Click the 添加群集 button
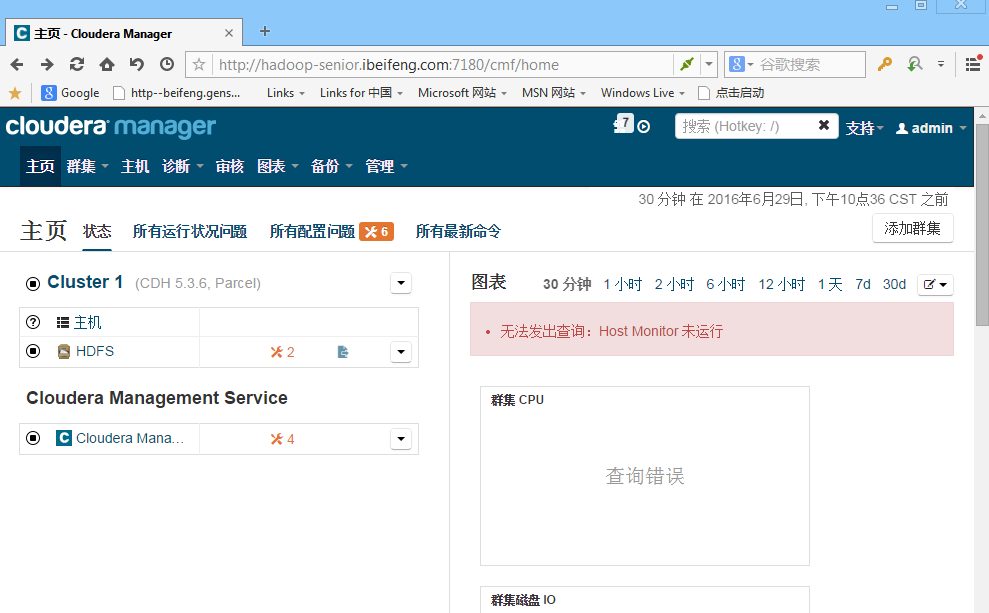Image resolution: width=989 pixels, height=613 pixels. pyautogui.click(x=913, y=228)
